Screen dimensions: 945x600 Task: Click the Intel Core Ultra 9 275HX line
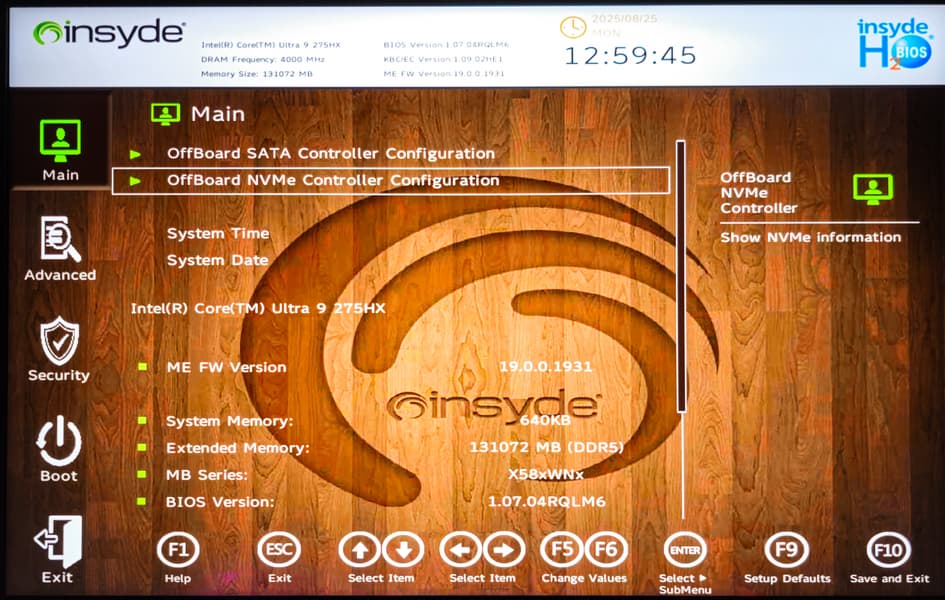tap(258, 308)
